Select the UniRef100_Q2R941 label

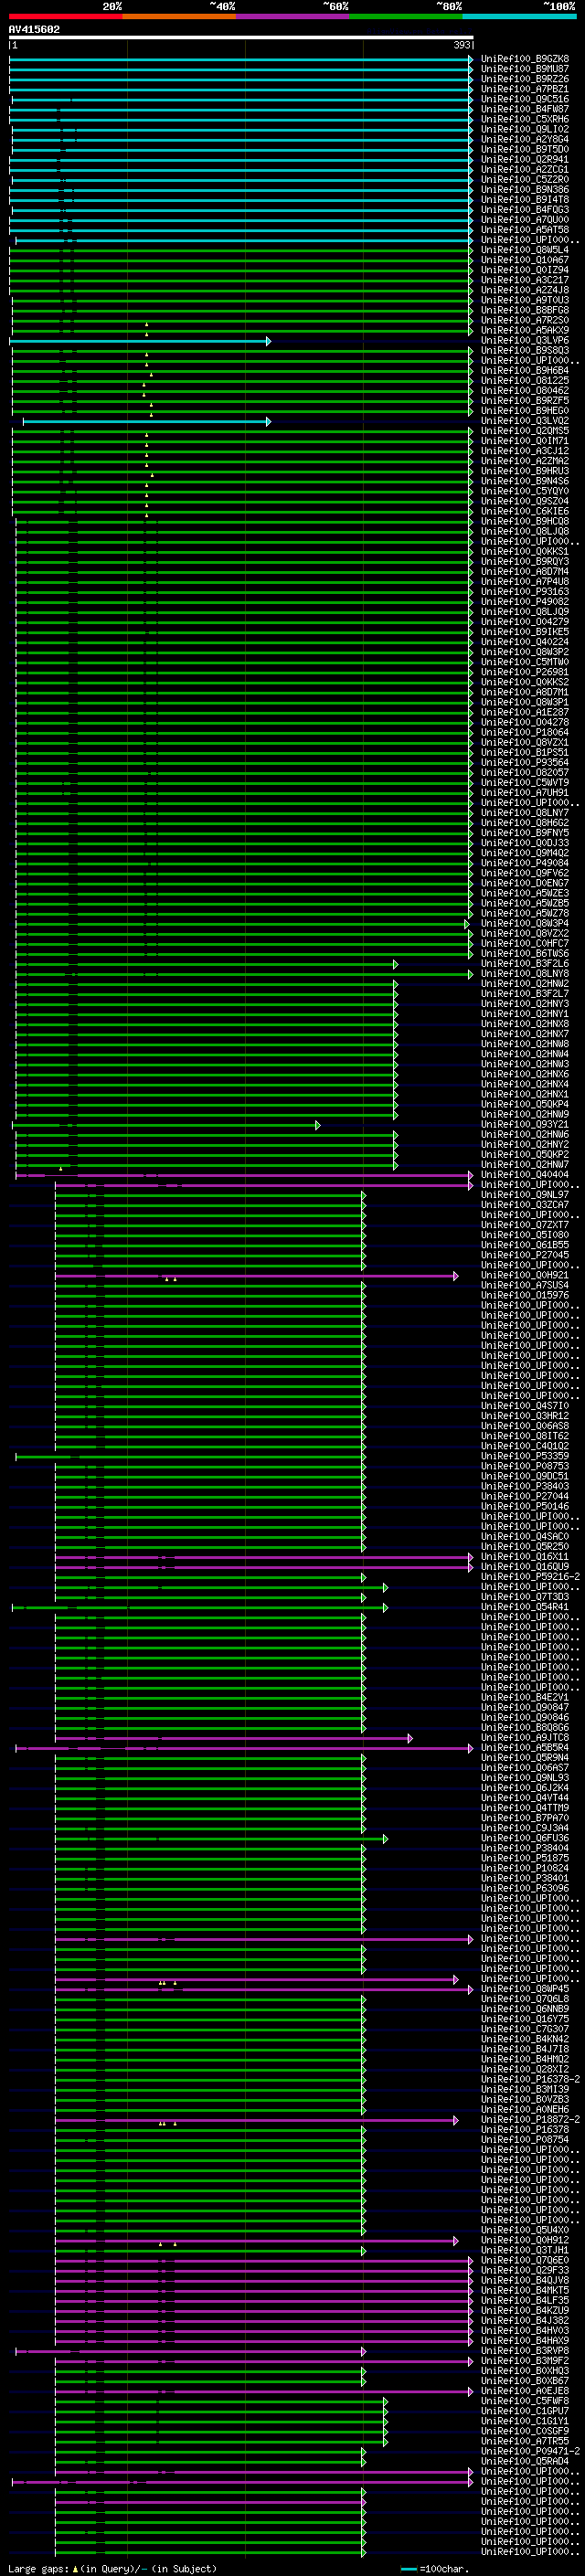(x=525, y=159)
